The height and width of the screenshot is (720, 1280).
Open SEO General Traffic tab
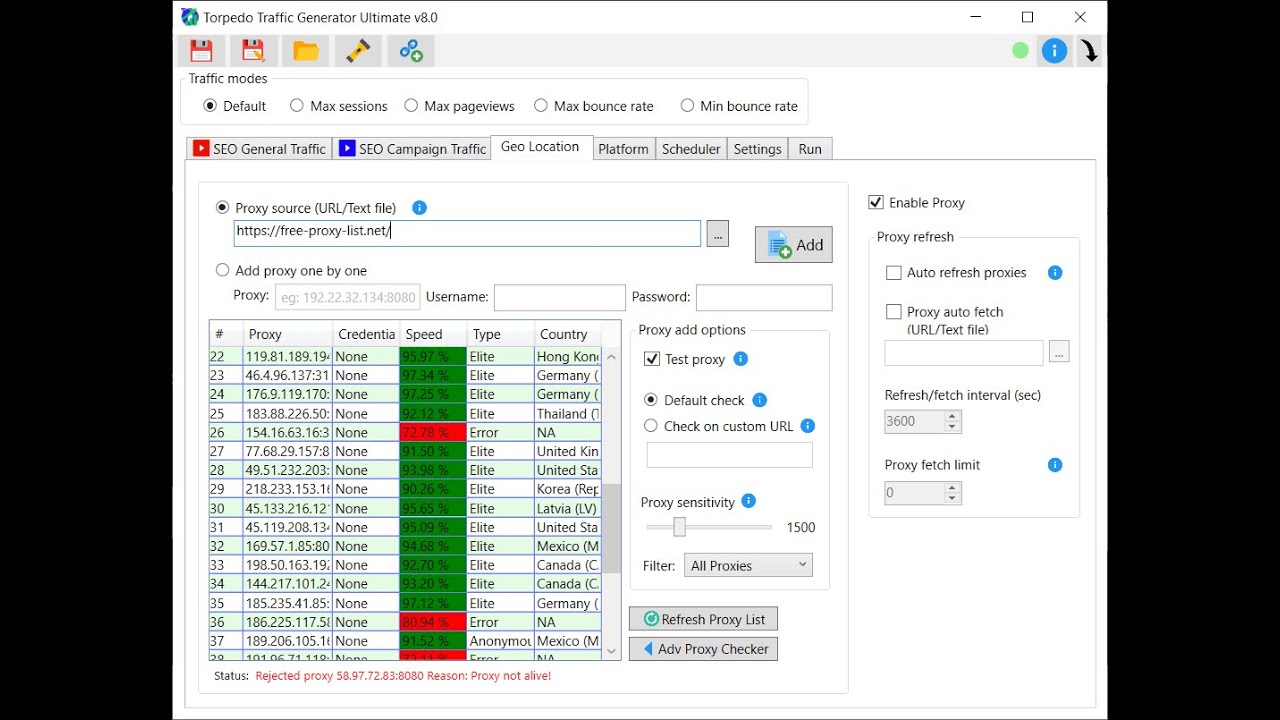(259, 149)
